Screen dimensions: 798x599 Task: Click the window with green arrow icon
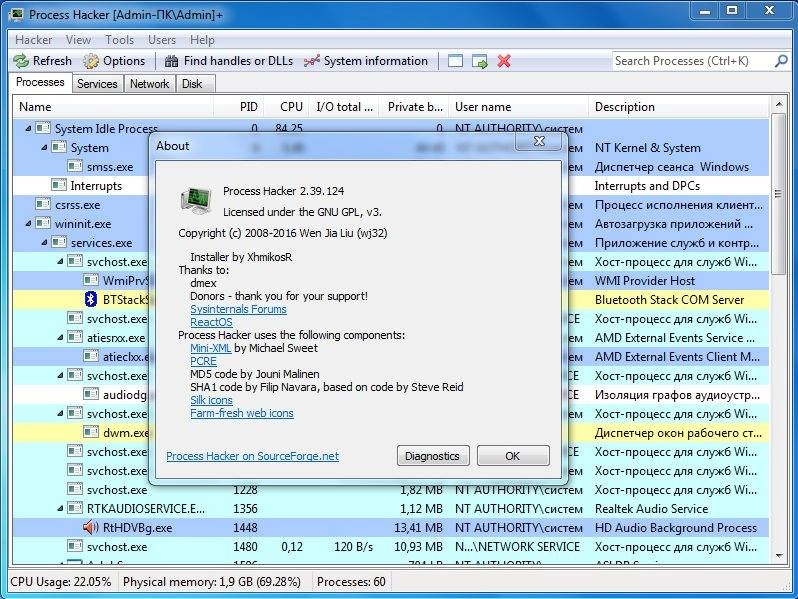(479, 61)
